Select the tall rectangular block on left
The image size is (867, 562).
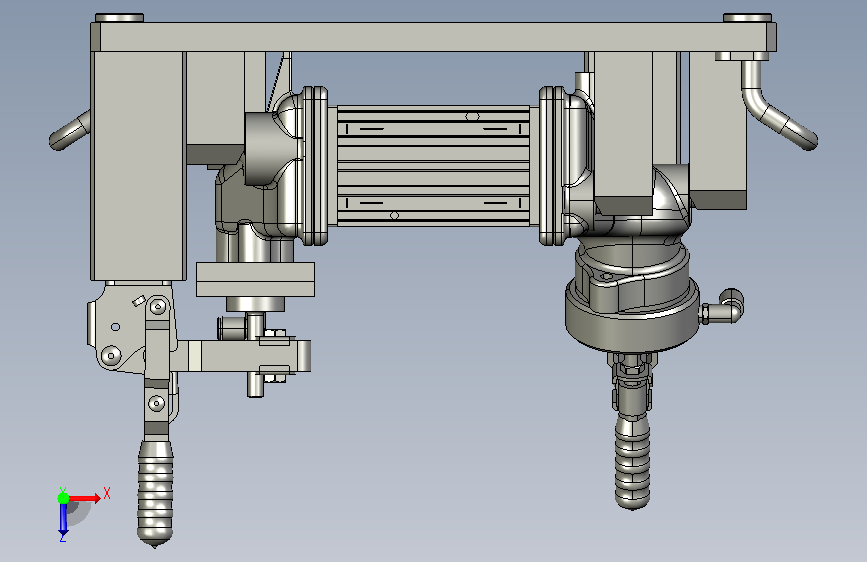[x=138, y=166]
